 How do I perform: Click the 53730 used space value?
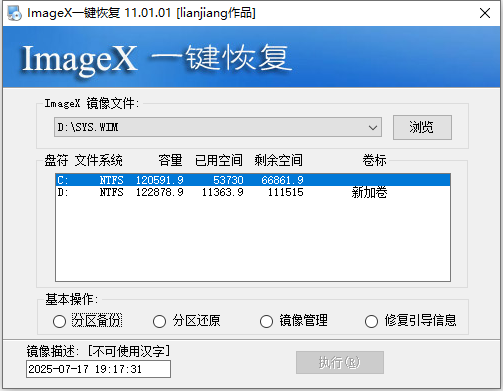[x=228, y=180]
